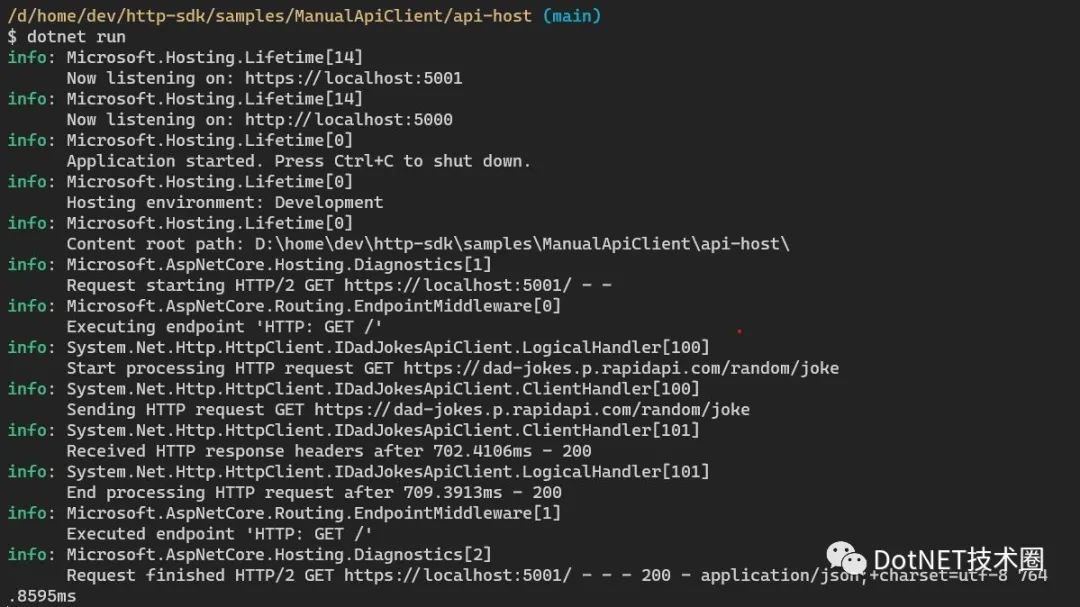Click the (main) git branch label

click(x=572, y=15)
